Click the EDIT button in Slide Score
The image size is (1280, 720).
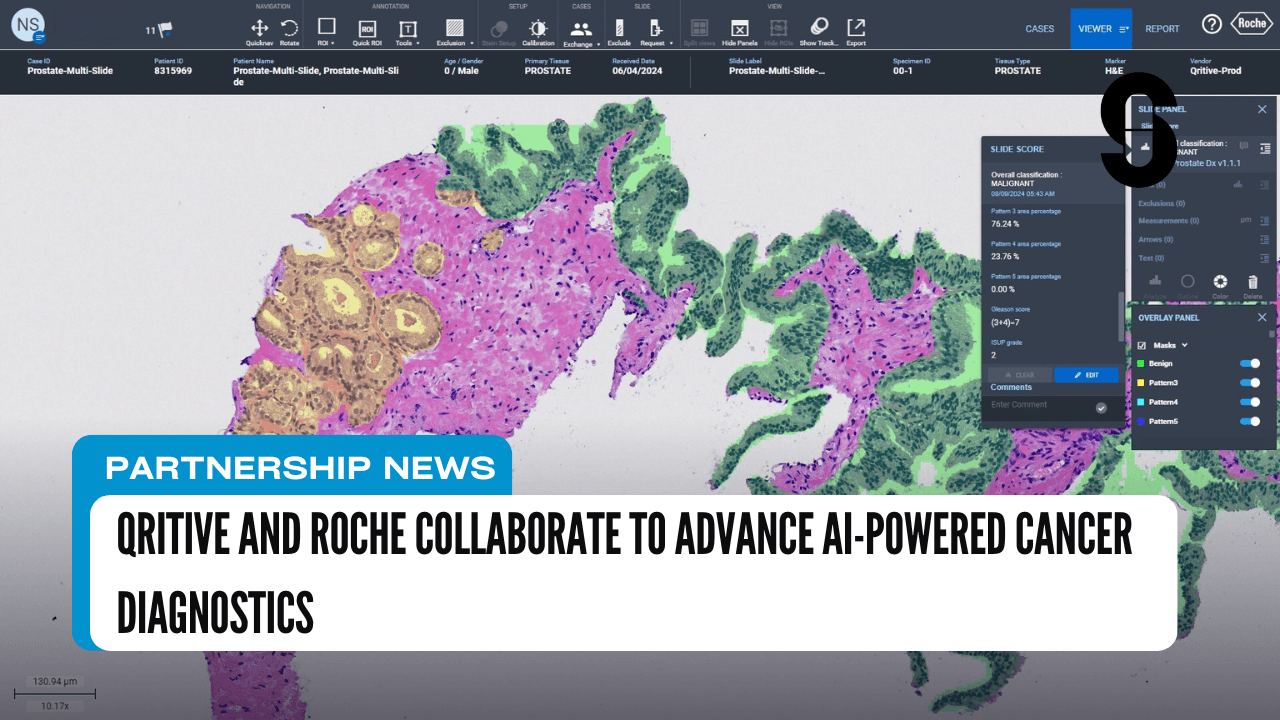click(x=1086, y=374)
